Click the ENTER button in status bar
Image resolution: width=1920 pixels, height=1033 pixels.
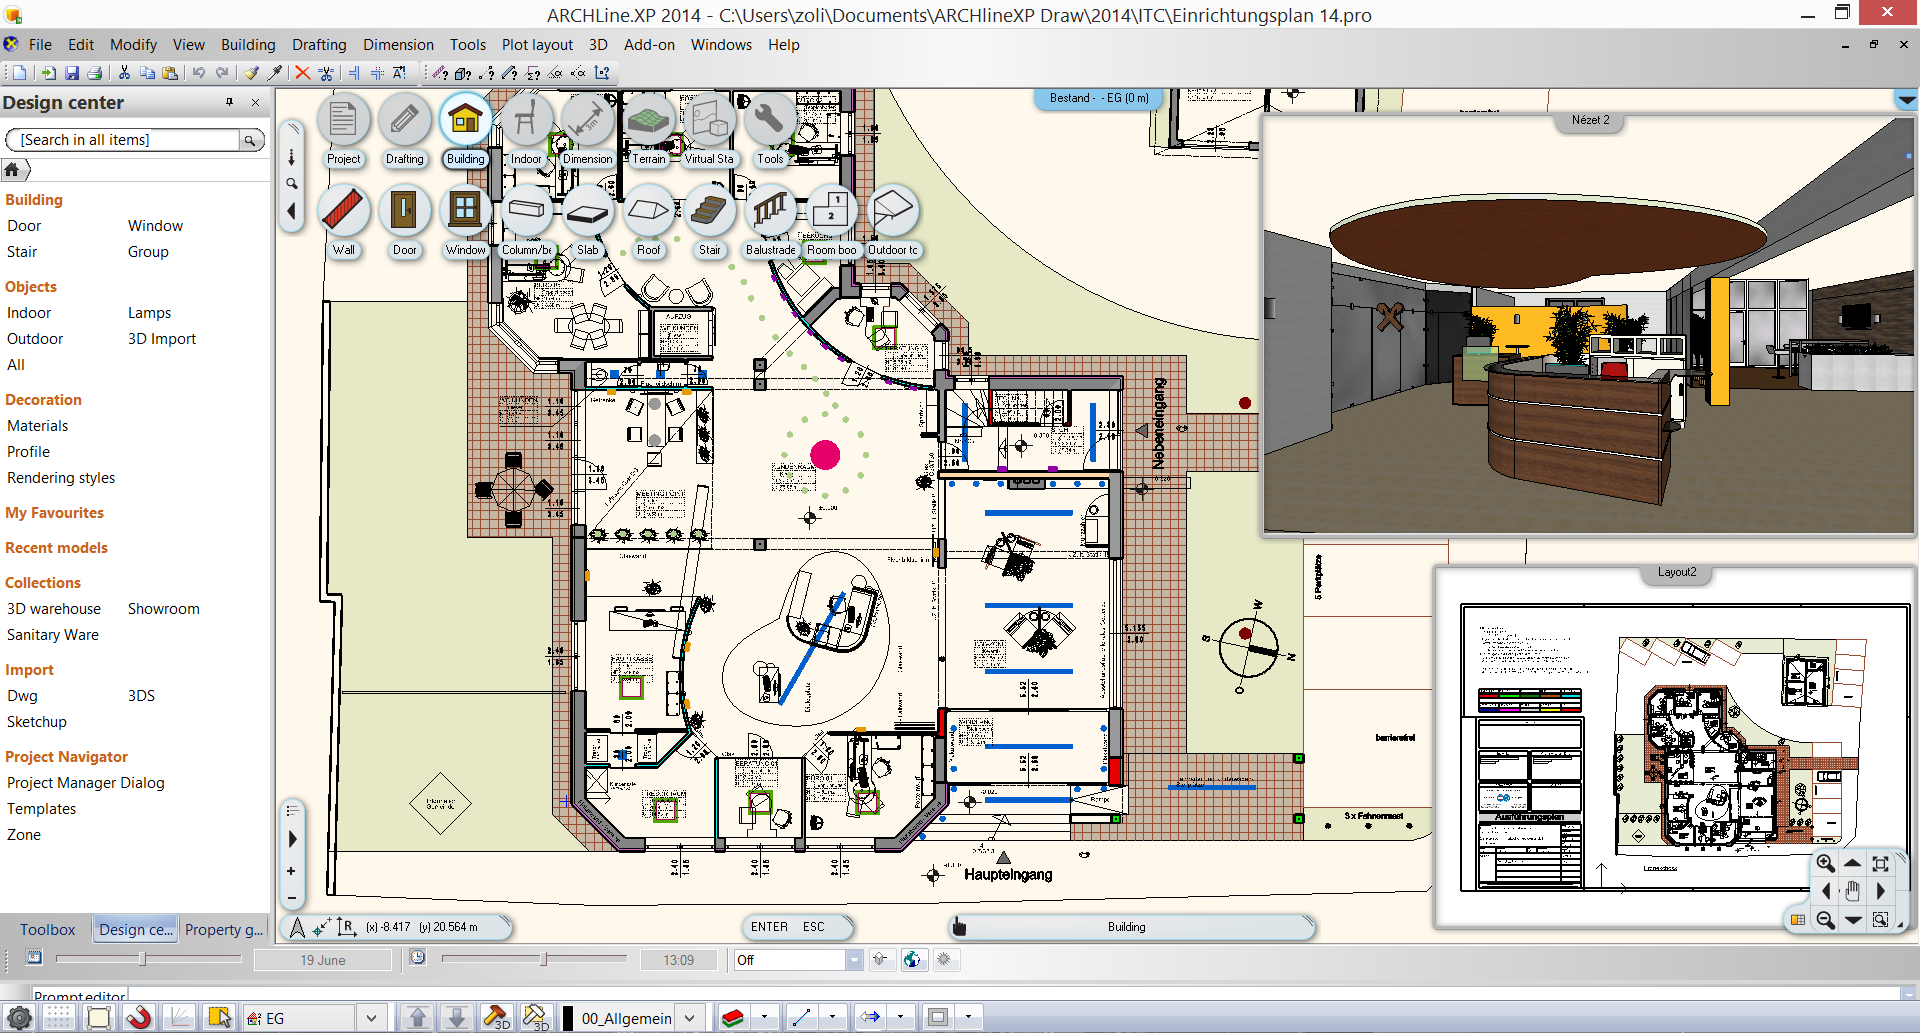point(769,927)
